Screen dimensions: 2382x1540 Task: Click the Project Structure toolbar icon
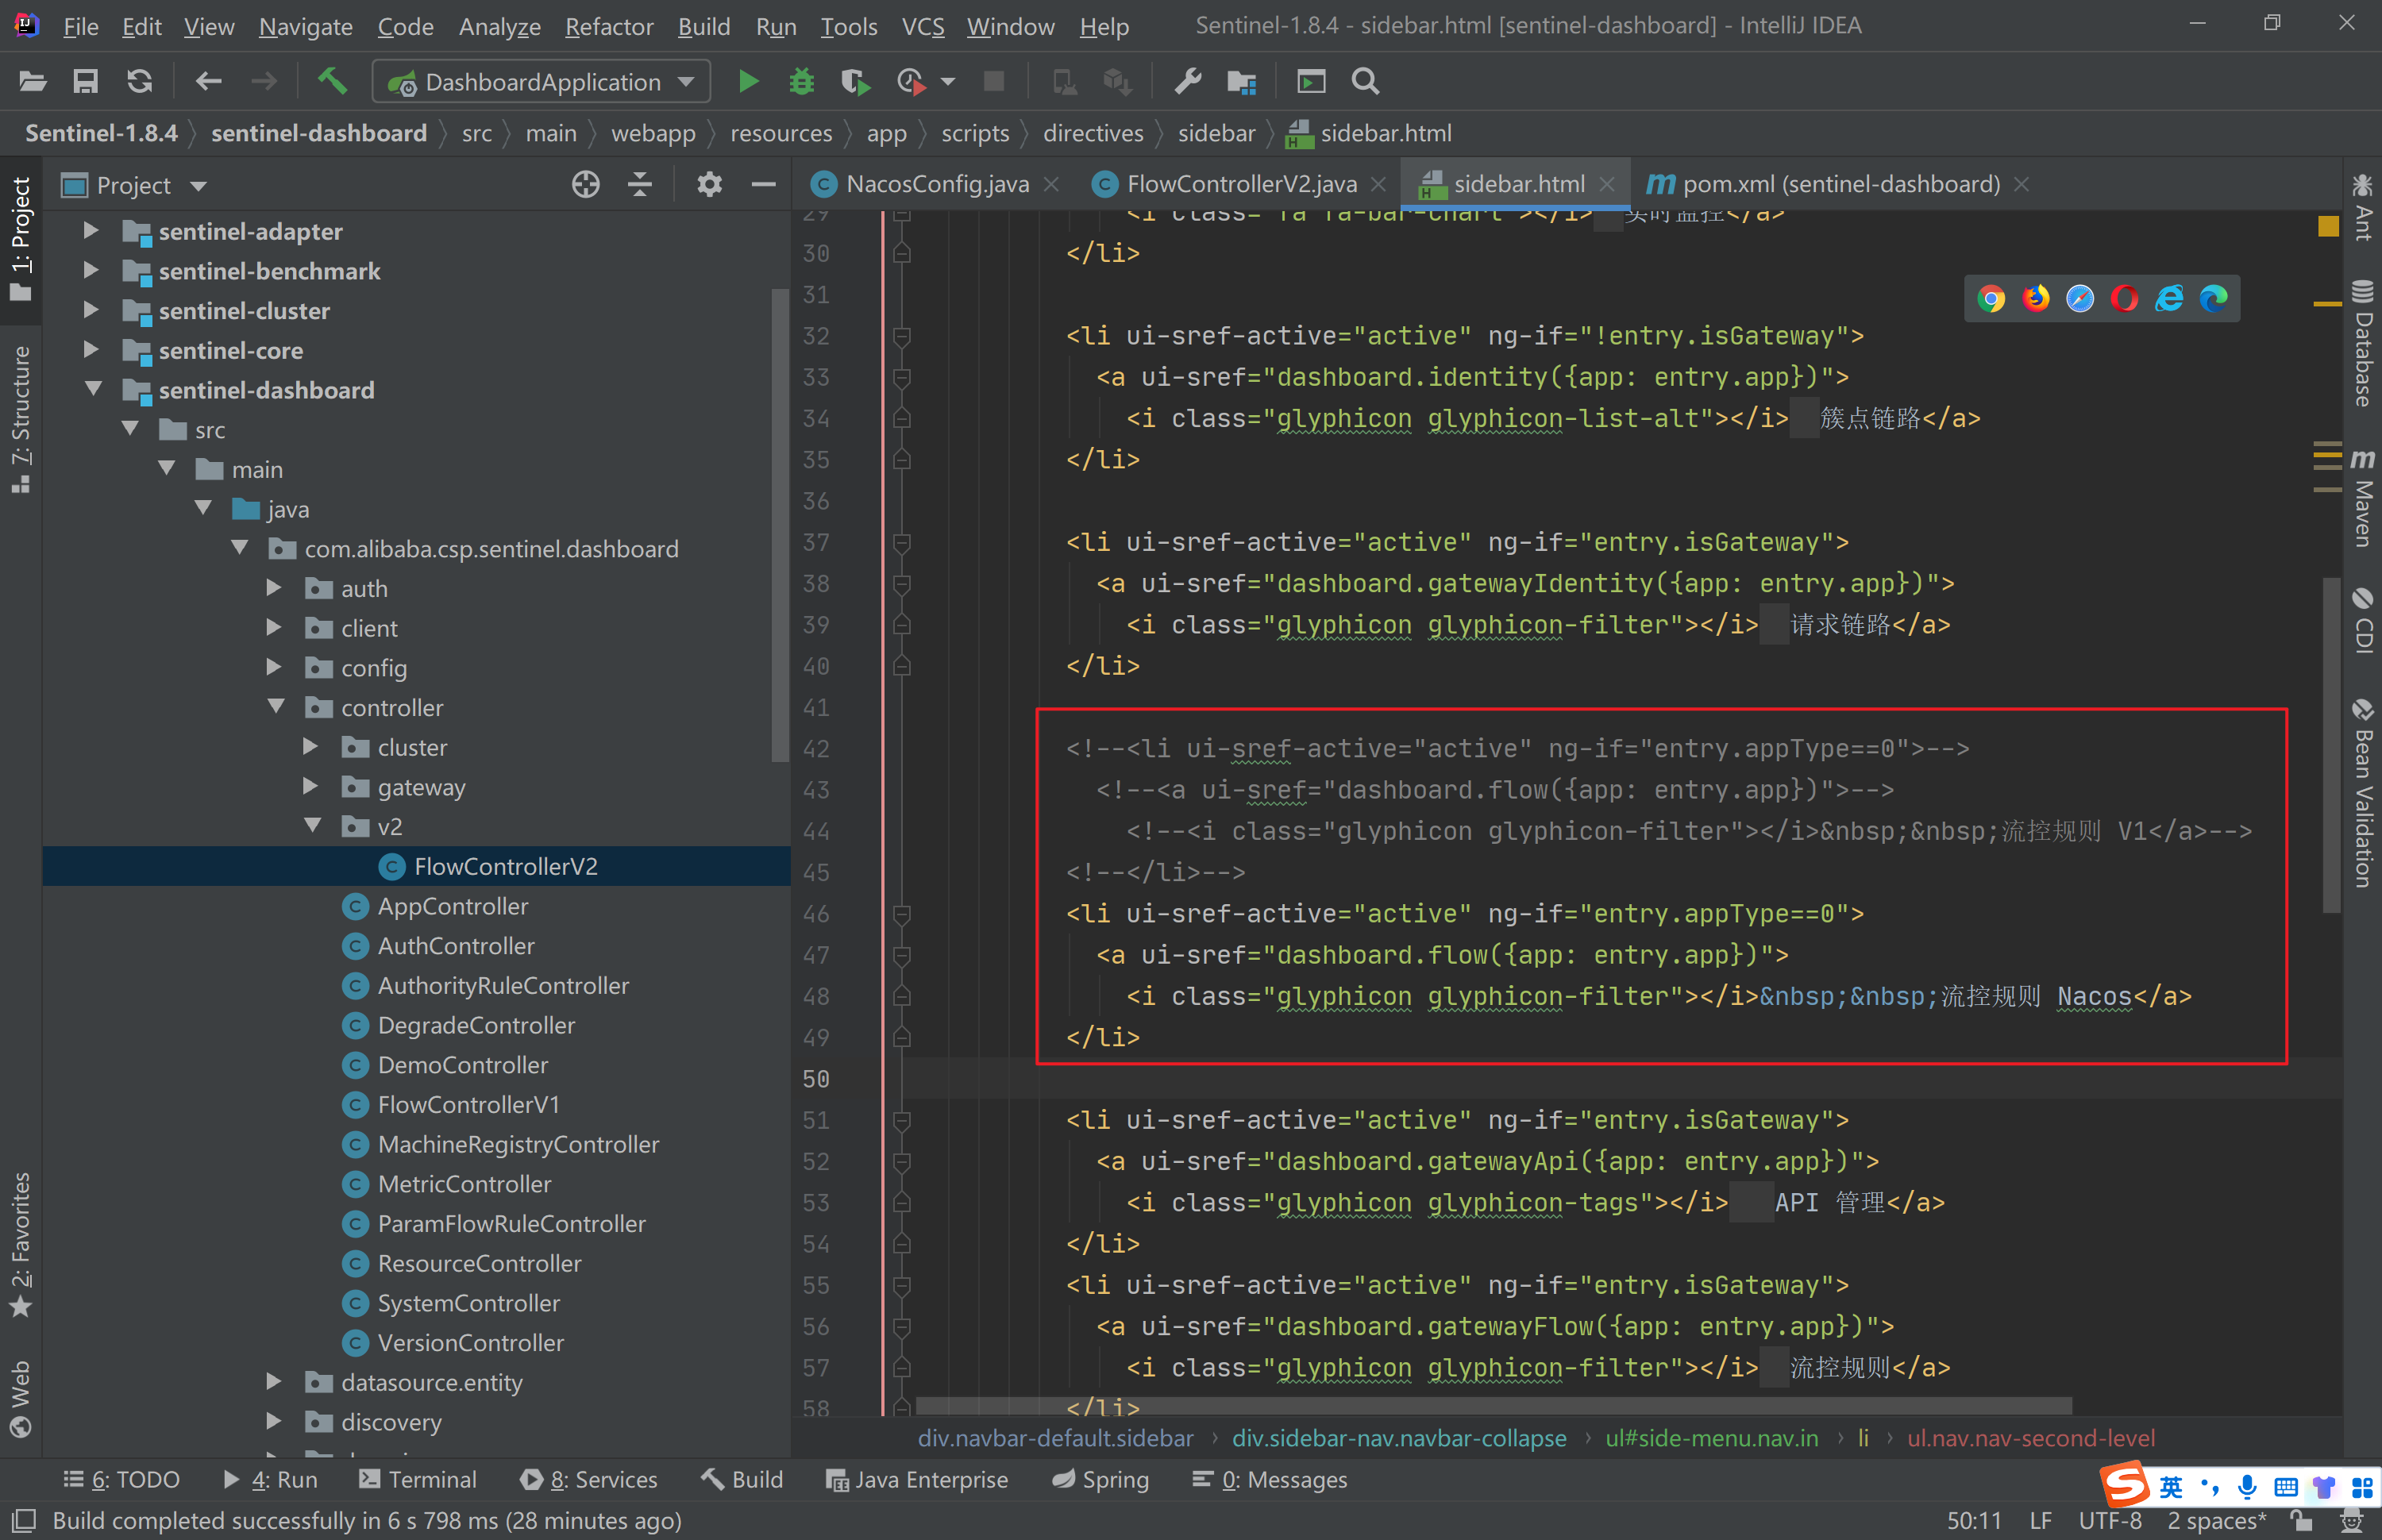(1241, 81)
